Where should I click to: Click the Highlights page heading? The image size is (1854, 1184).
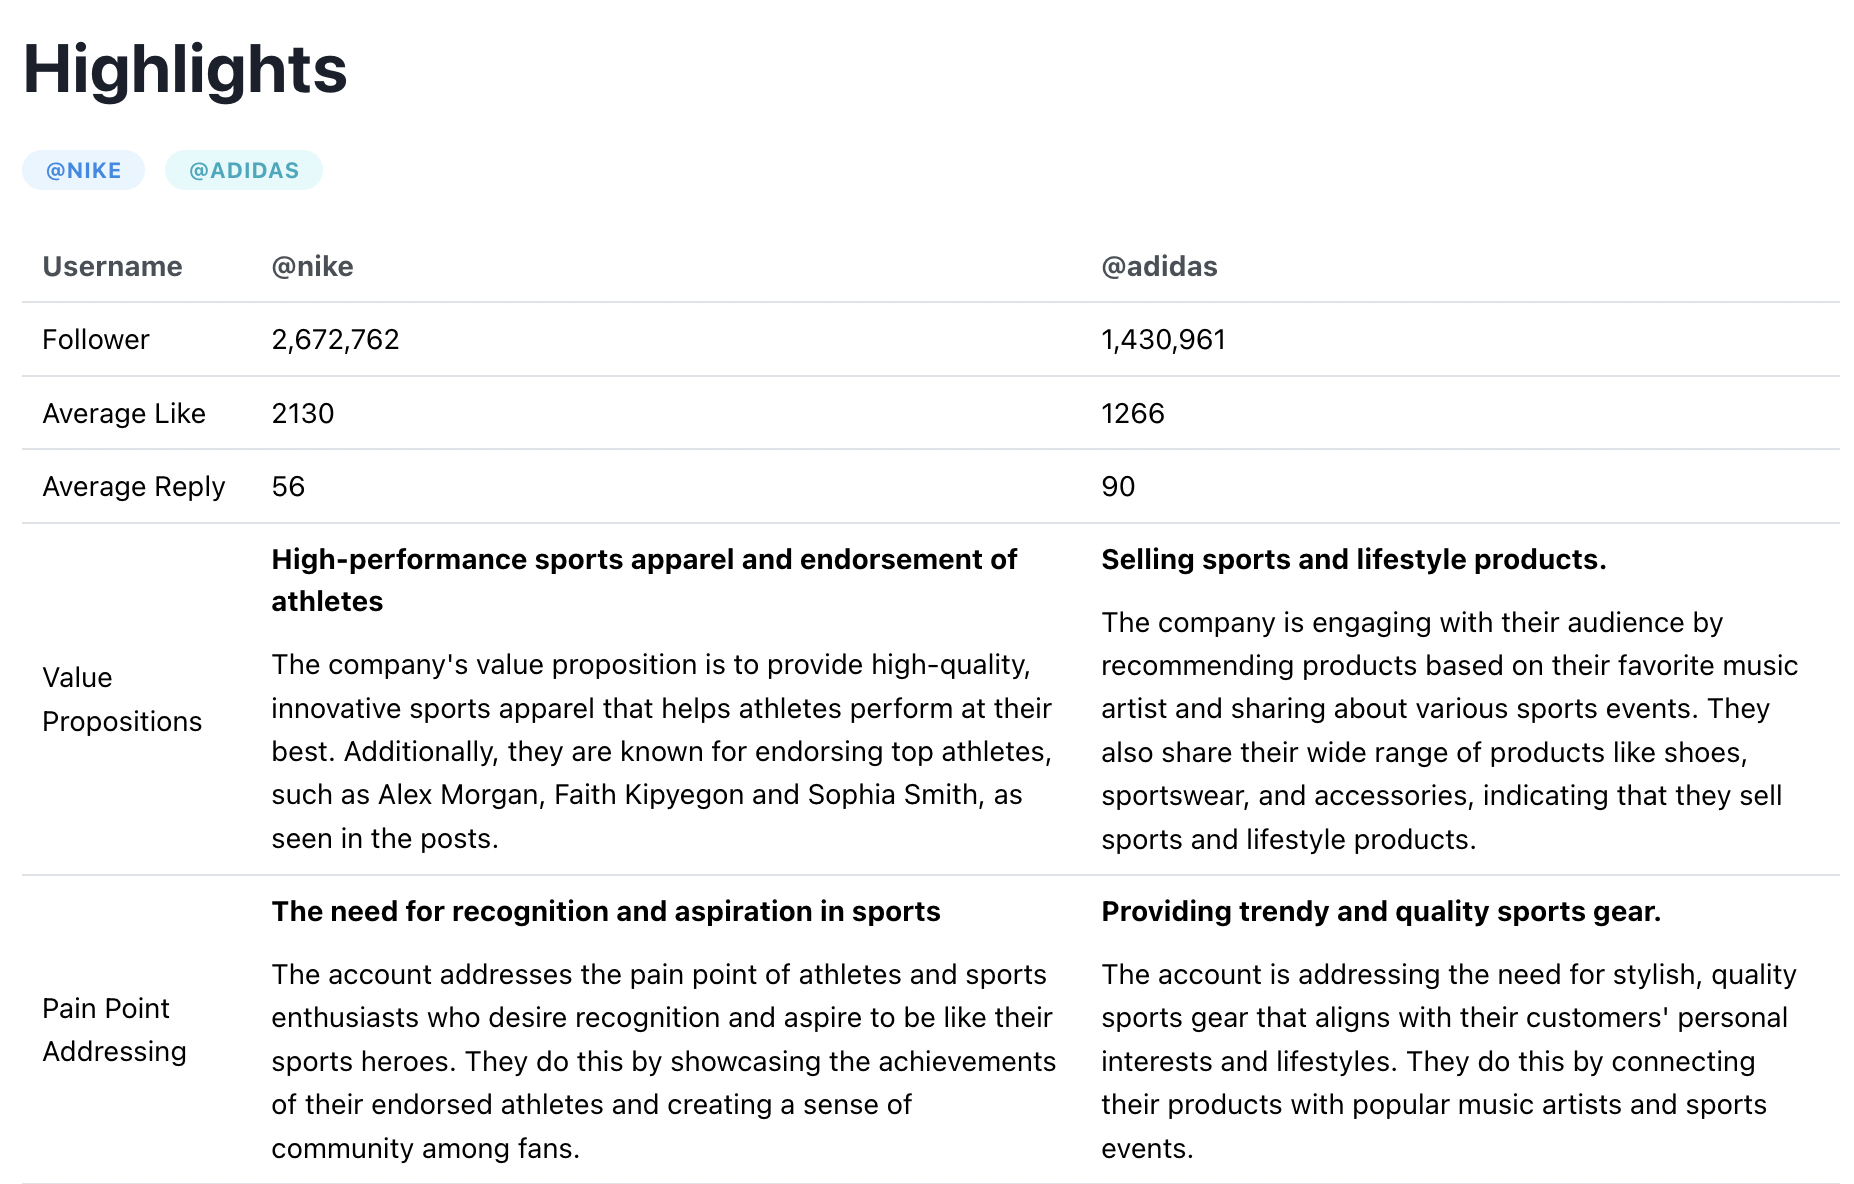click(185, 70)
